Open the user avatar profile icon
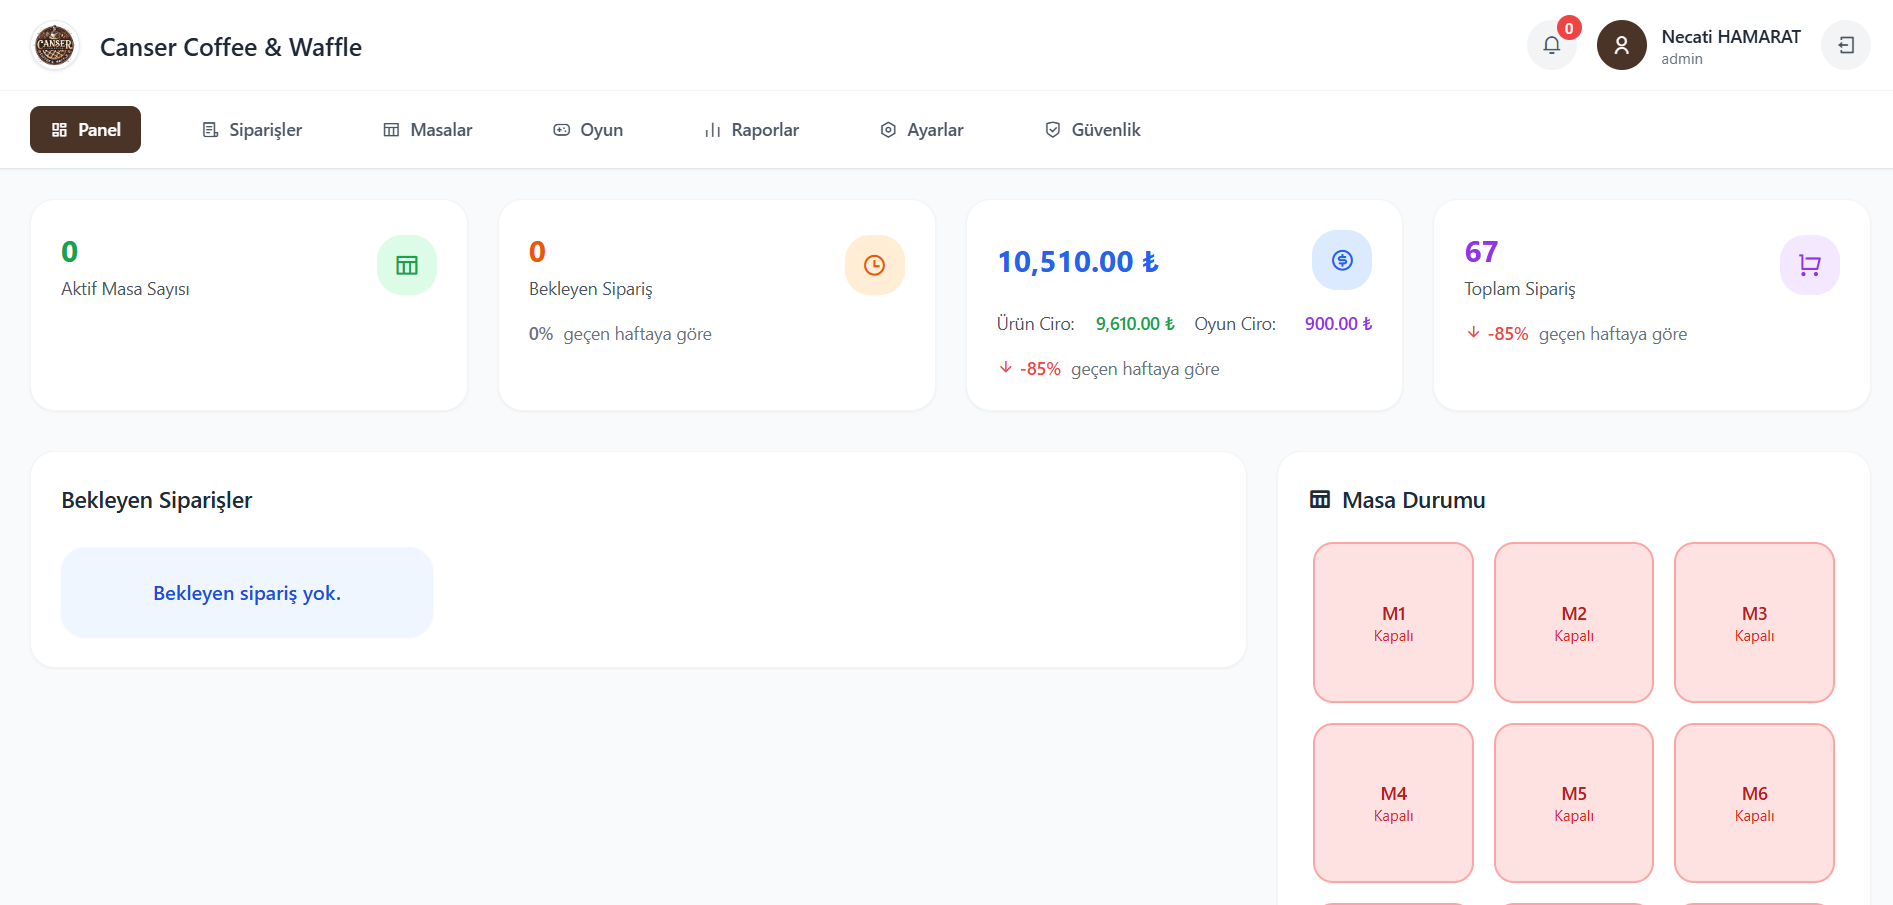The image size is (1893, 905). pos(1621,45)
